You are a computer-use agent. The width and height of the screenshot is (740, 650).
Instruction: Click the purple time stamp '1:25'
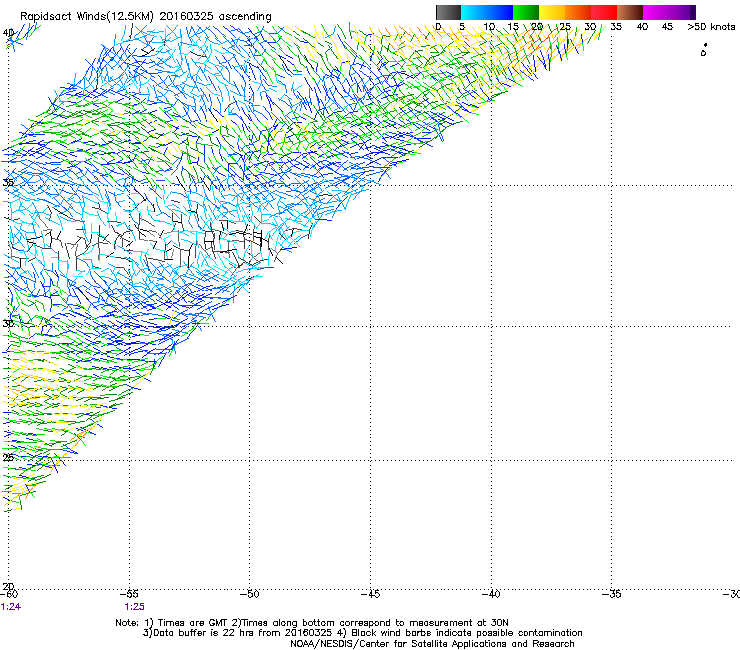coord(135,607)
